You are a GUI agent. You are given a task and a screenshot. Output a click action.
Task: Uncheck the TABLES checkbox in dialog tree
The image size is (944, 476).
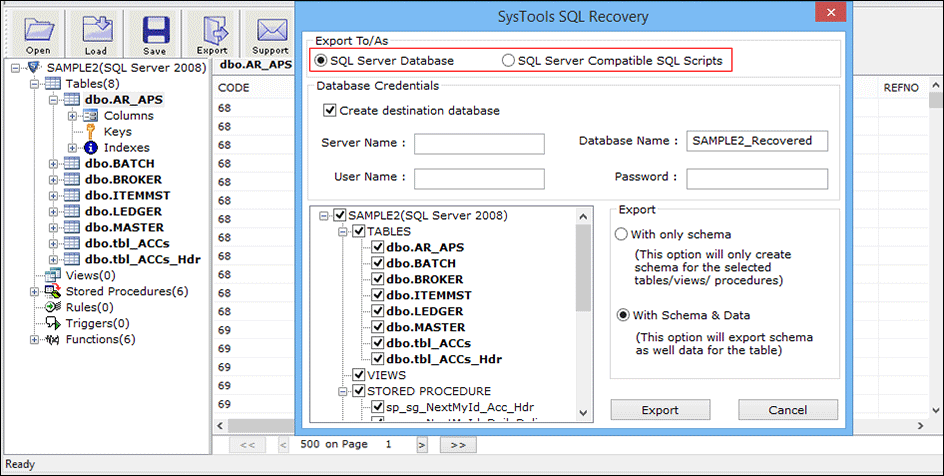tap(359, 231)
